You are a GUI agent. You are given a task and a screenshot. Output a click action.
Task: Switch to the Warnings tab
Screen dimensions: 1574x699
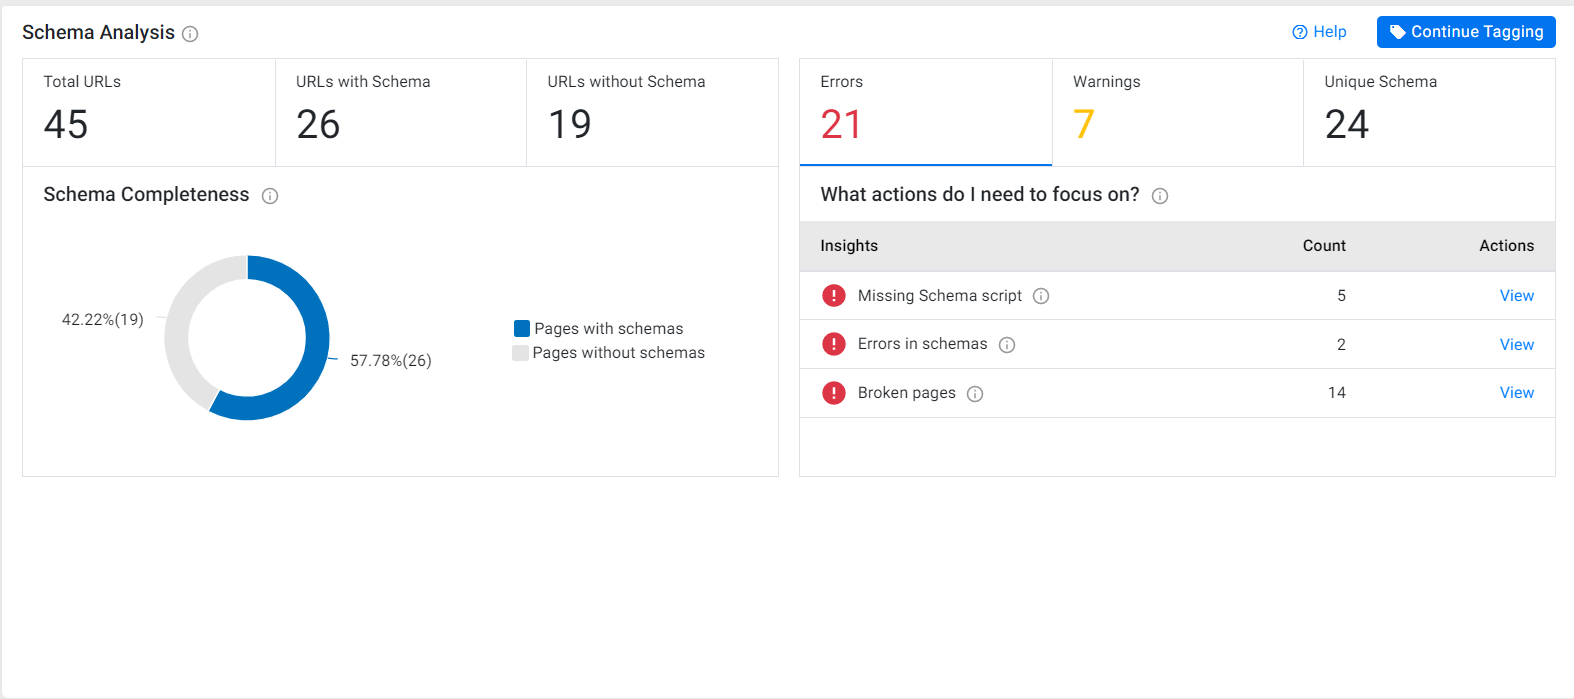point(1178,112)
